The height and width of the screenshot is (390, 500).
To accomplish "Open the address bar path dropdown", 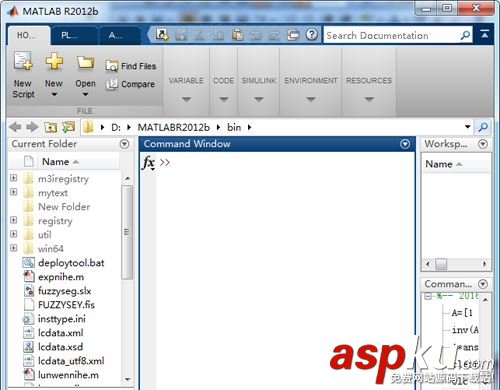I will click(x=468, y=127).
